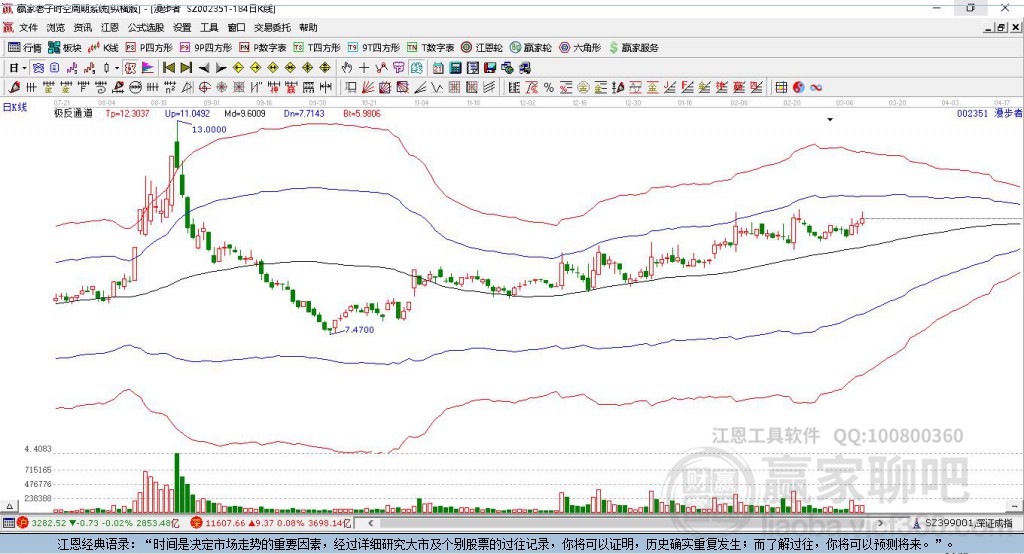Image resolution: width=1024 pixels, height=554 pixels.
Task: Click the yin-yang icon in drawing toolbar
Action: [x=799, y=88]
